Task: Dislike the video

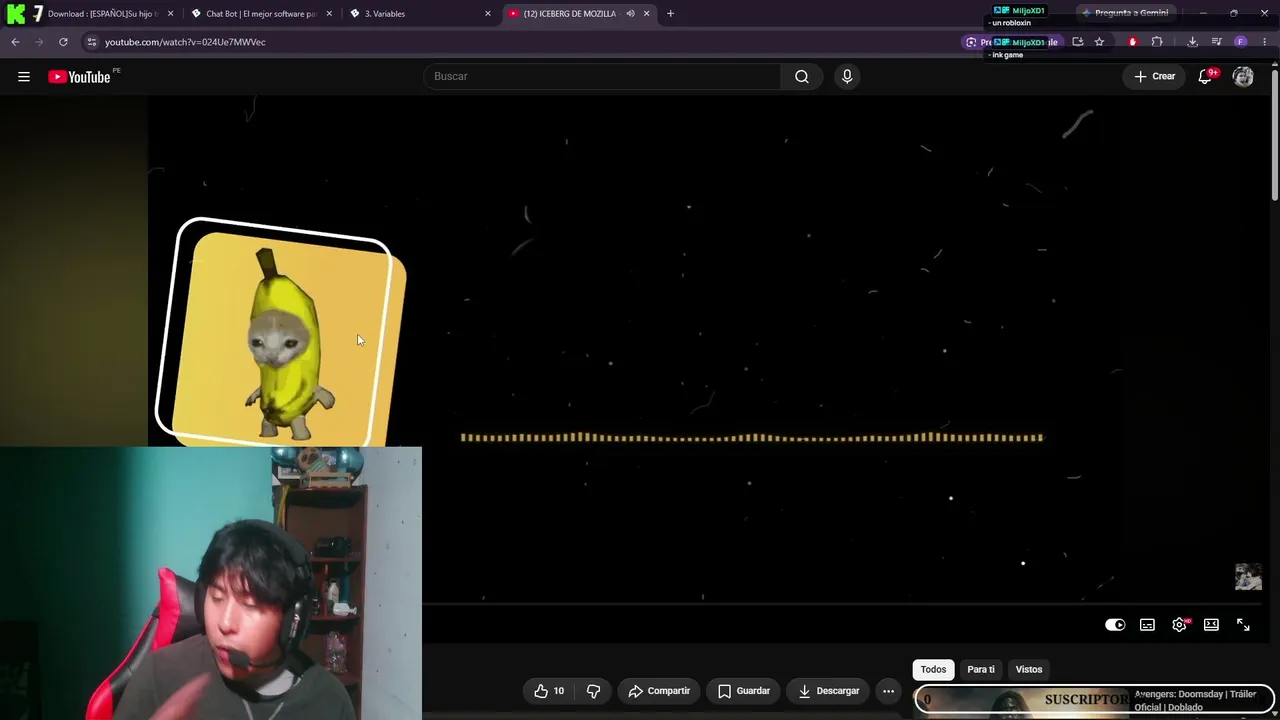Action: pyautogui.click(x=593, y=691)
